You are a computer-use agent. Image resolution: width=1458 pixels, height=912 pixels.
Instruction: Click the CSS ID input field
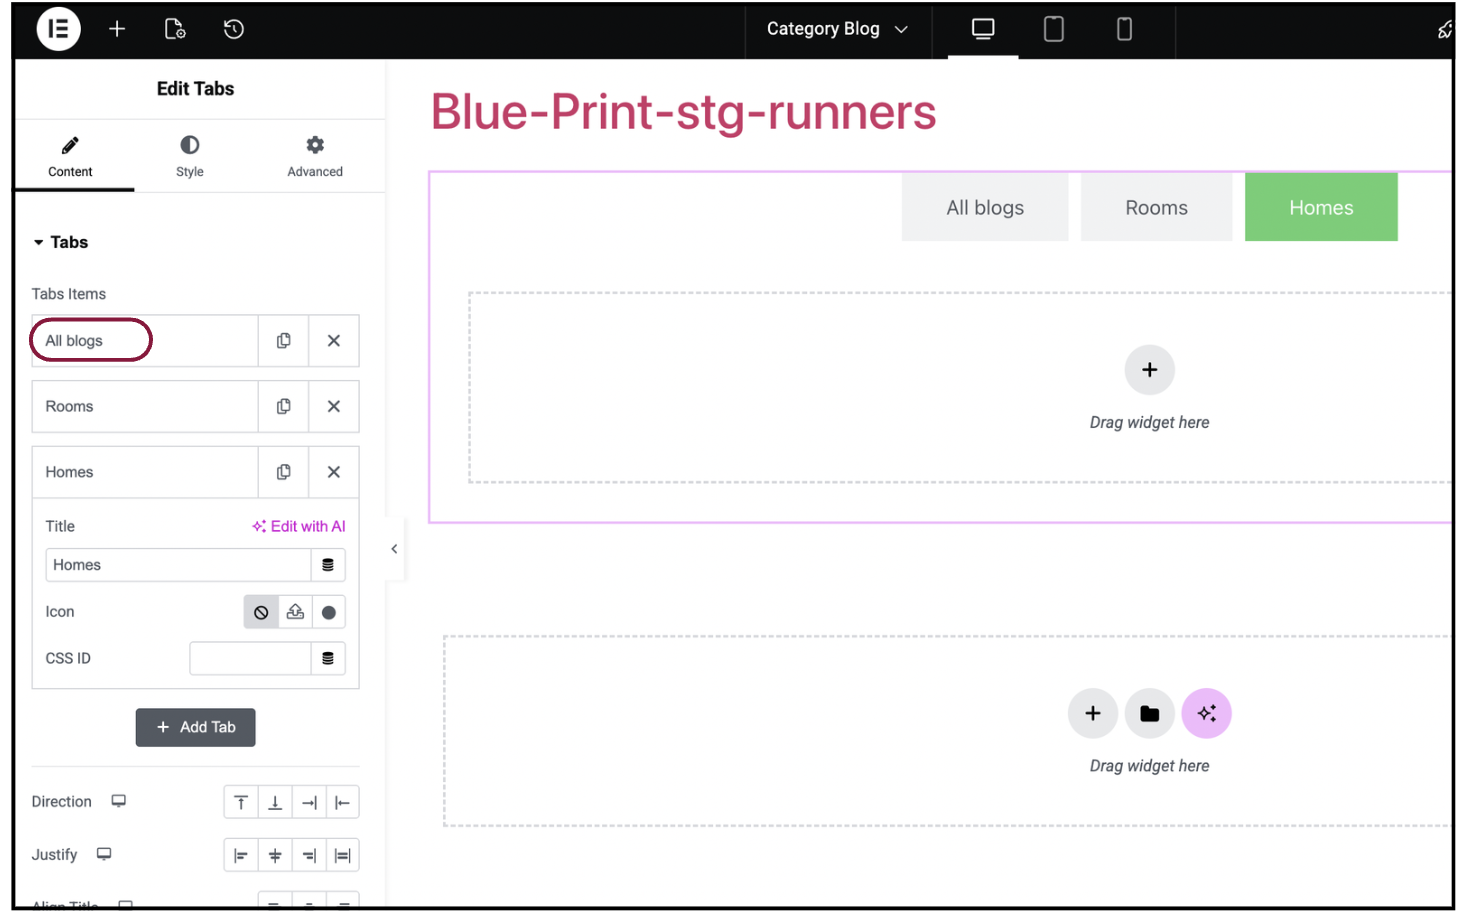pyautogui.click(x=250, y=658)
